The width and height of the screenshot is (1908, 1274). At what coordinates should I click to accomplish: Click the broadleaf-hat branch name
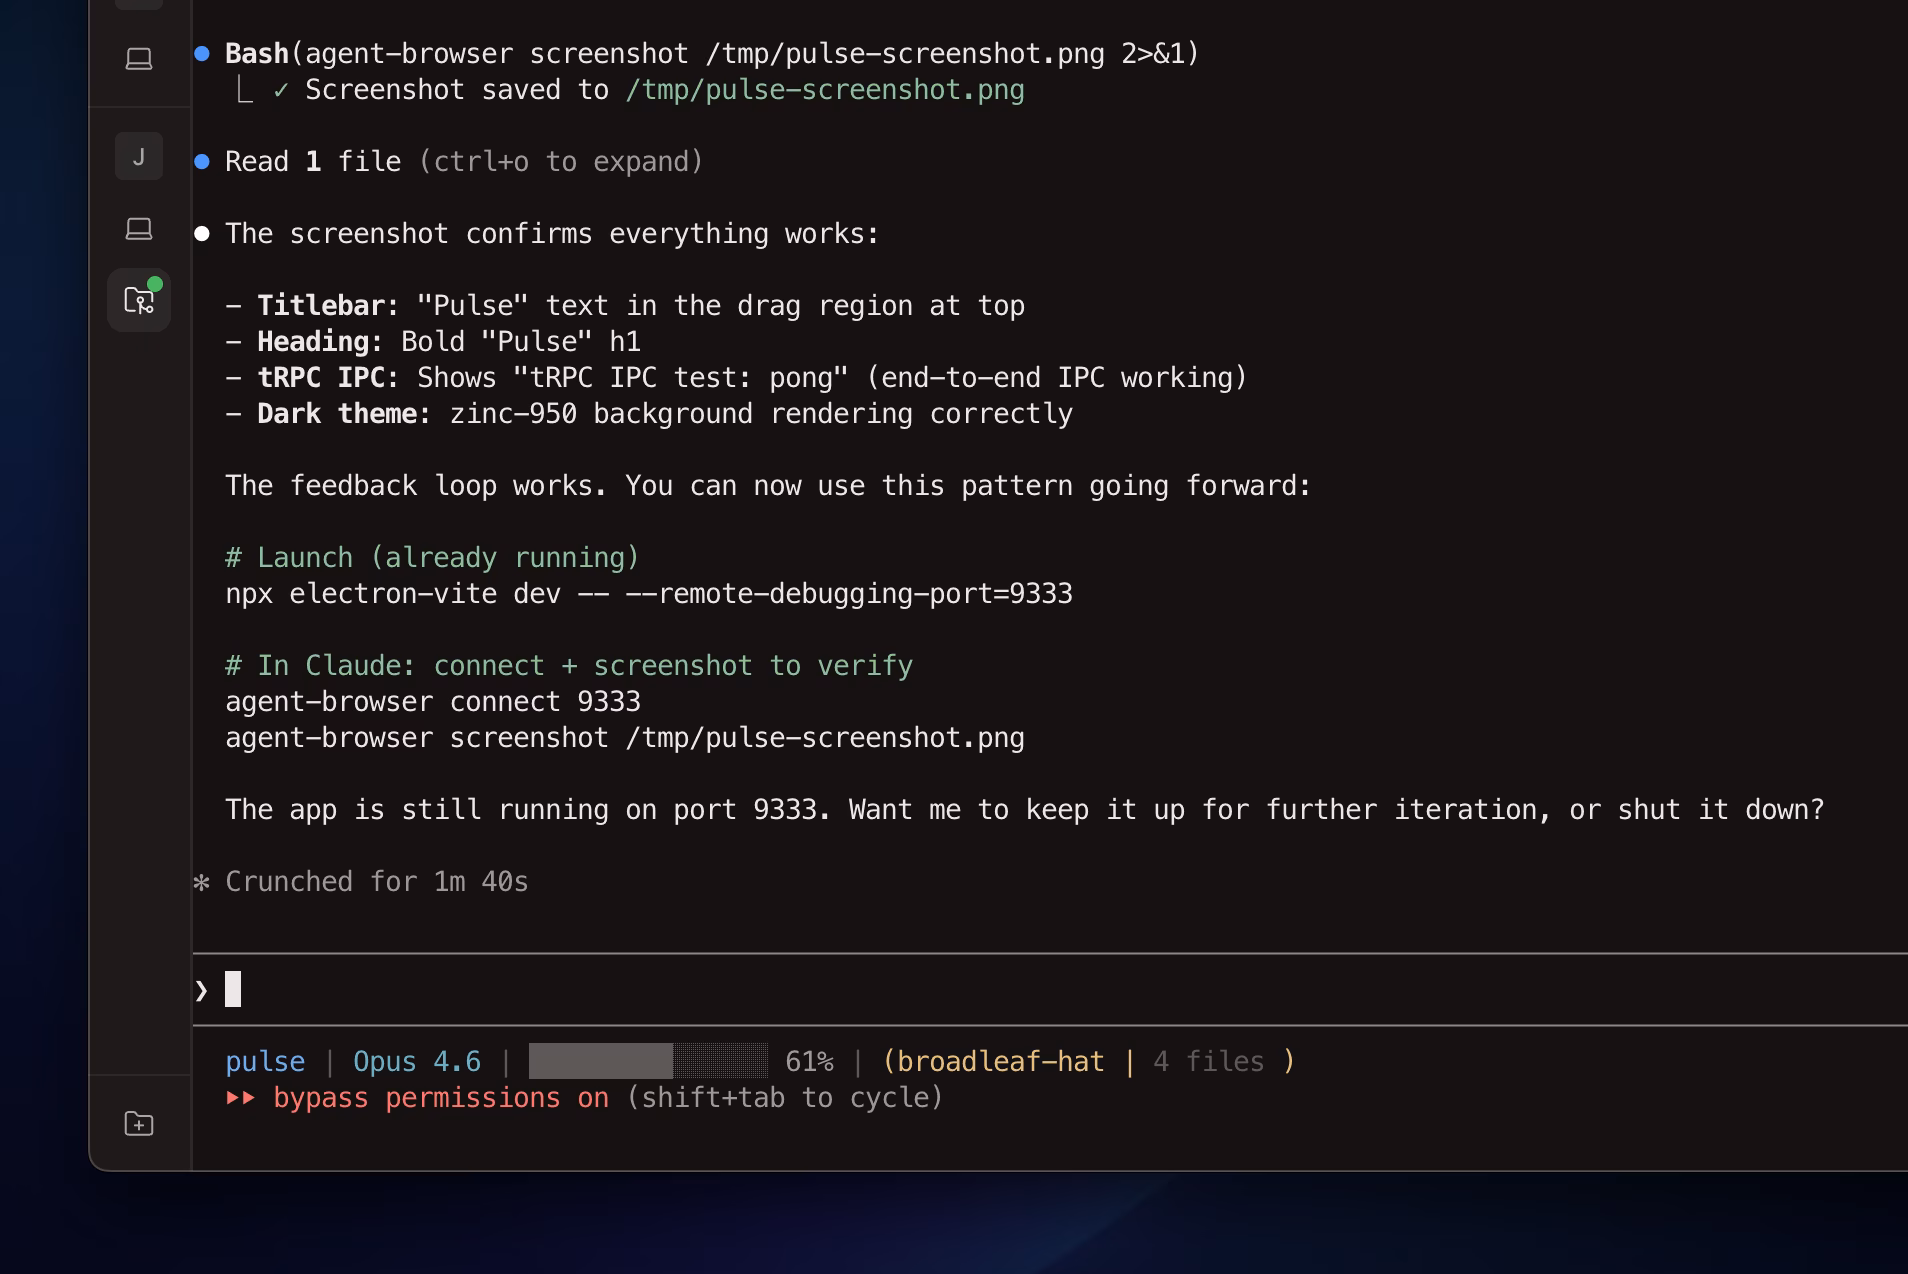[1000, 1062]
